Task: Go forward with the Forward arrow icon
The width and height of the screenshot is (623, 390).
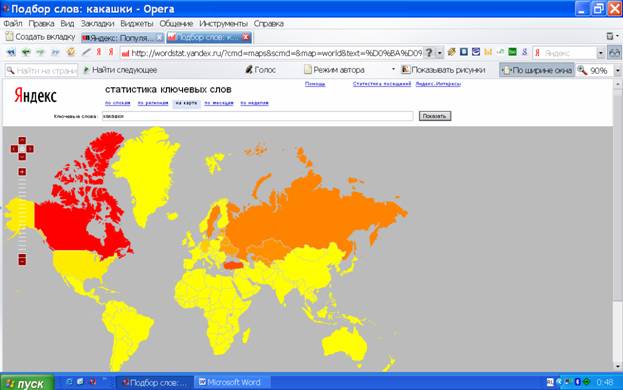Action: pyautogui.click(x=40, y=52)
